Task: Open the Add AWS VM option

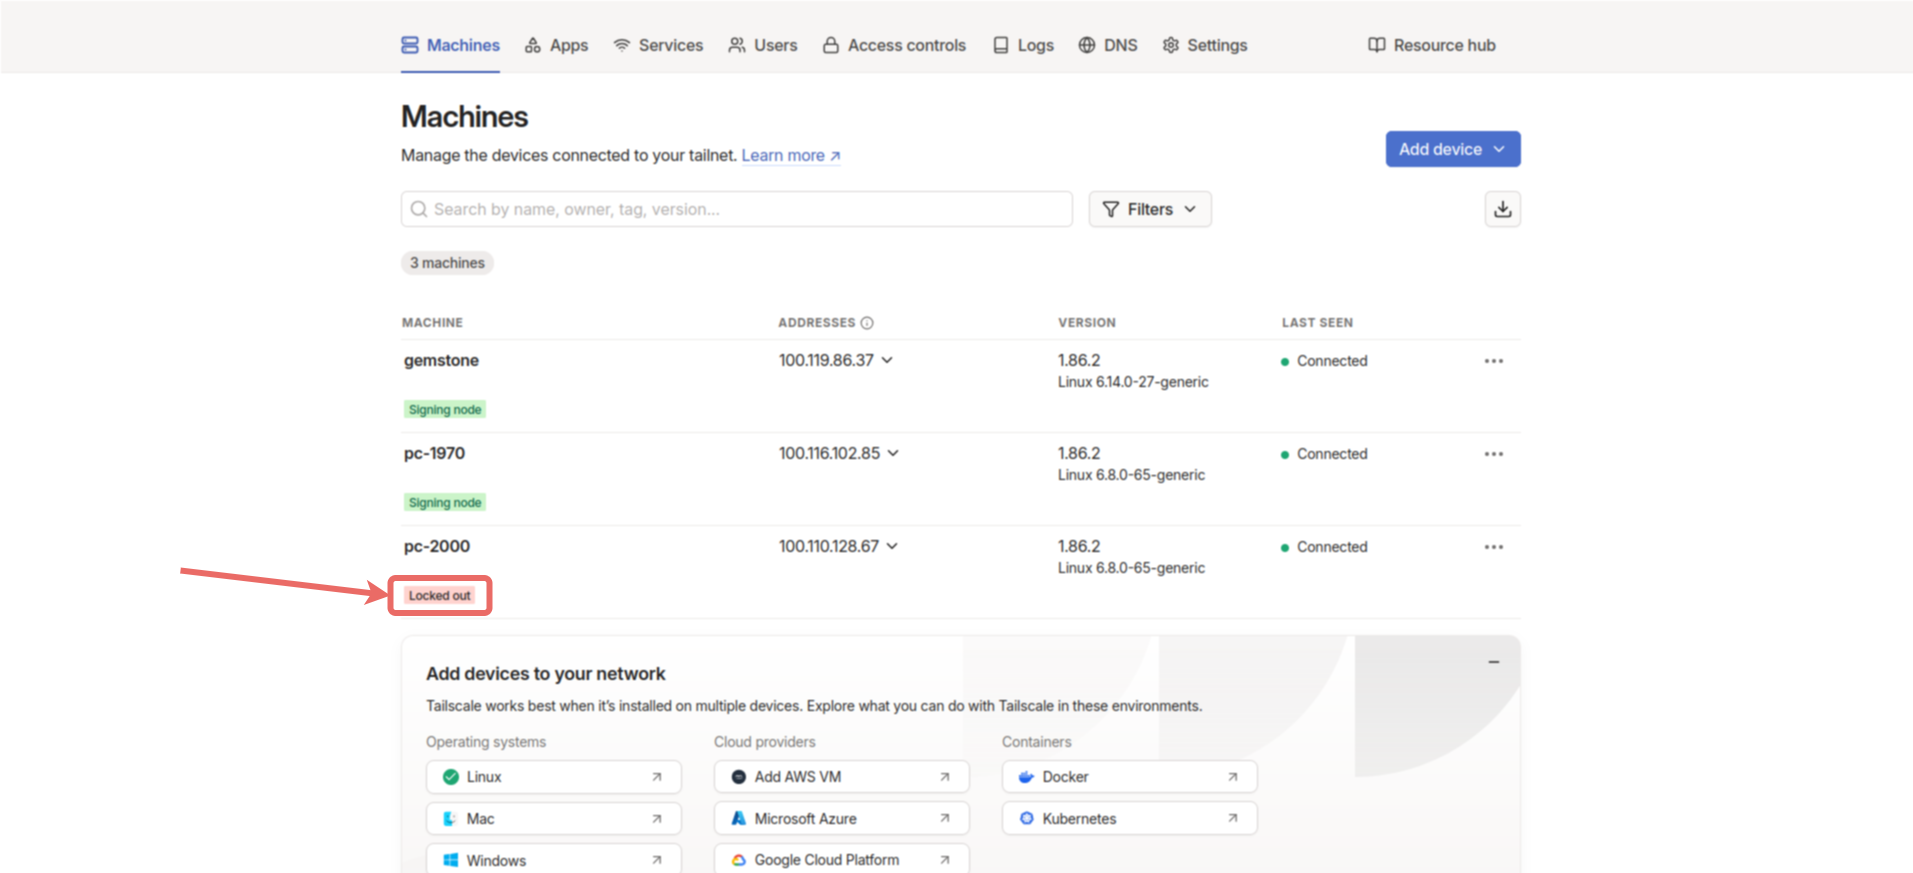Action: (841, 777)
